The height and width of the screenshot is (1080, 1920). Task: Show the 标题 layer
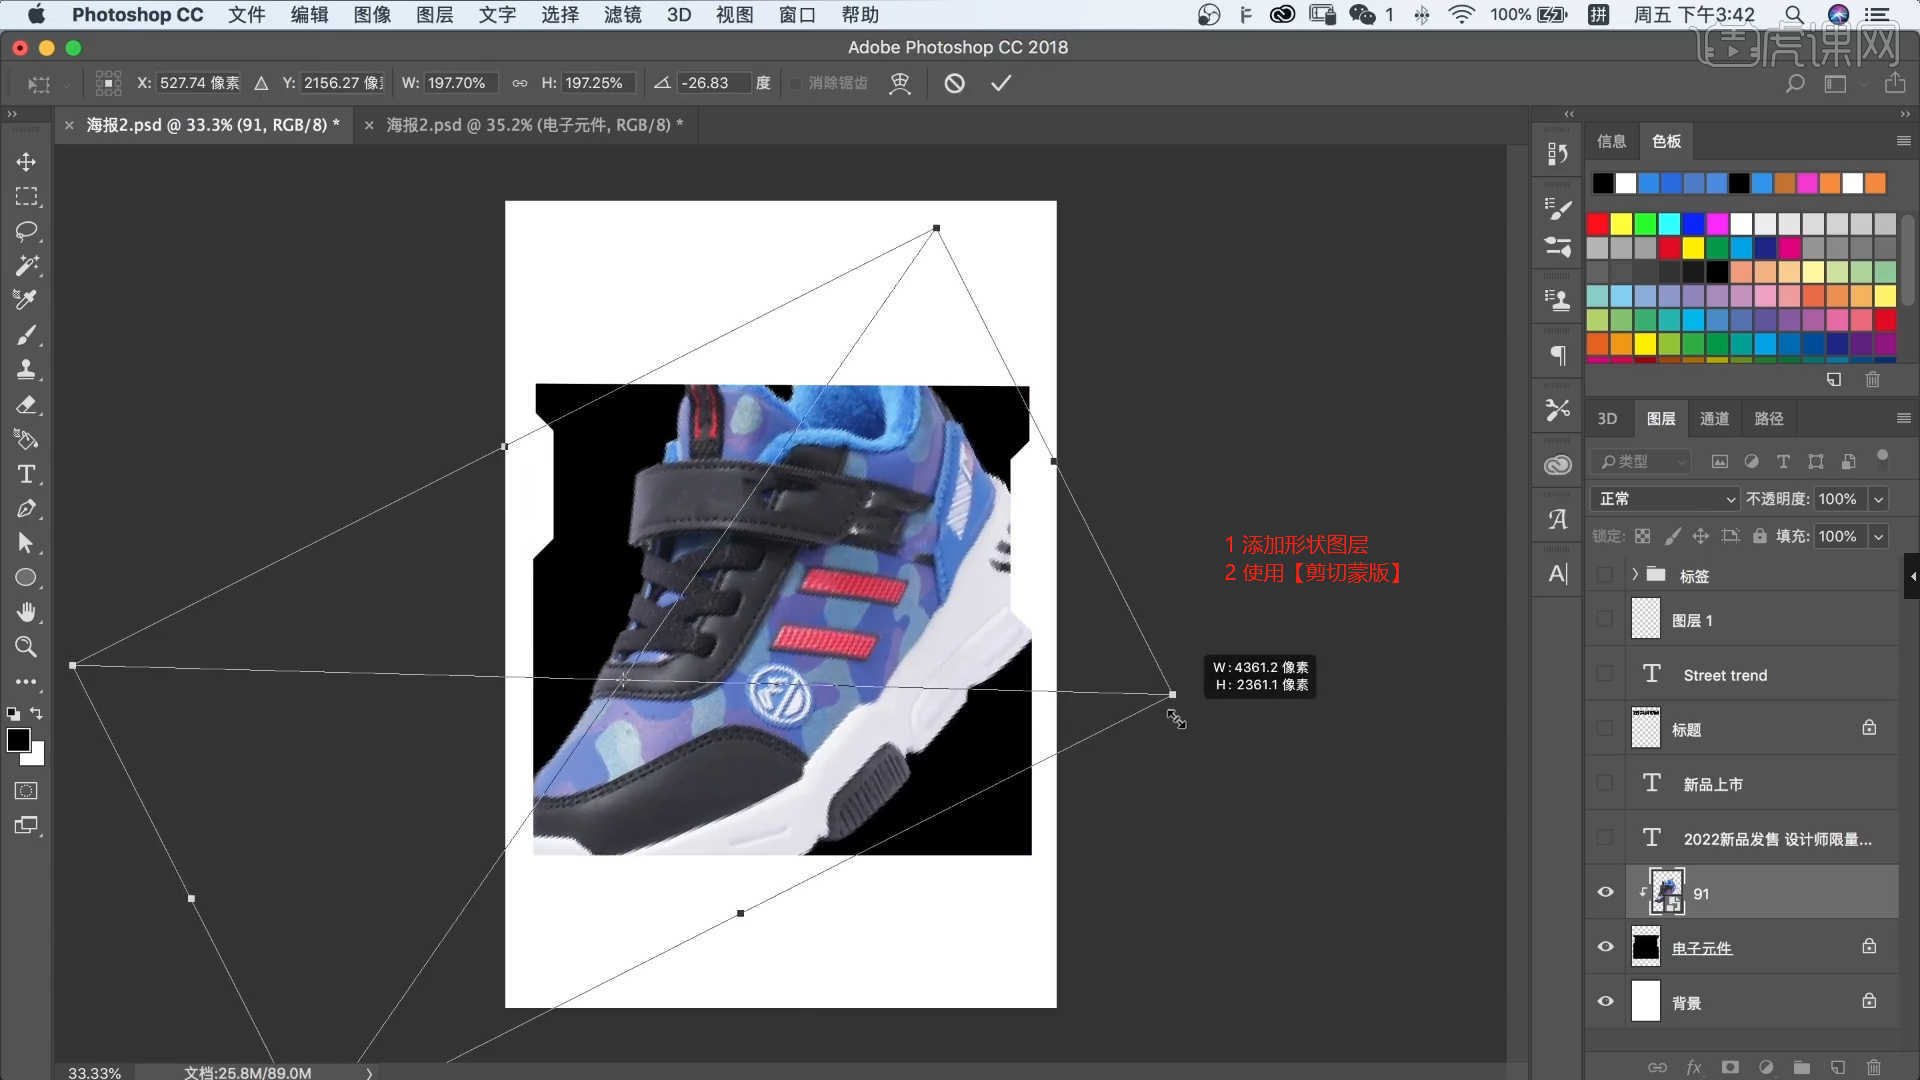click(x=1605, y=728)
